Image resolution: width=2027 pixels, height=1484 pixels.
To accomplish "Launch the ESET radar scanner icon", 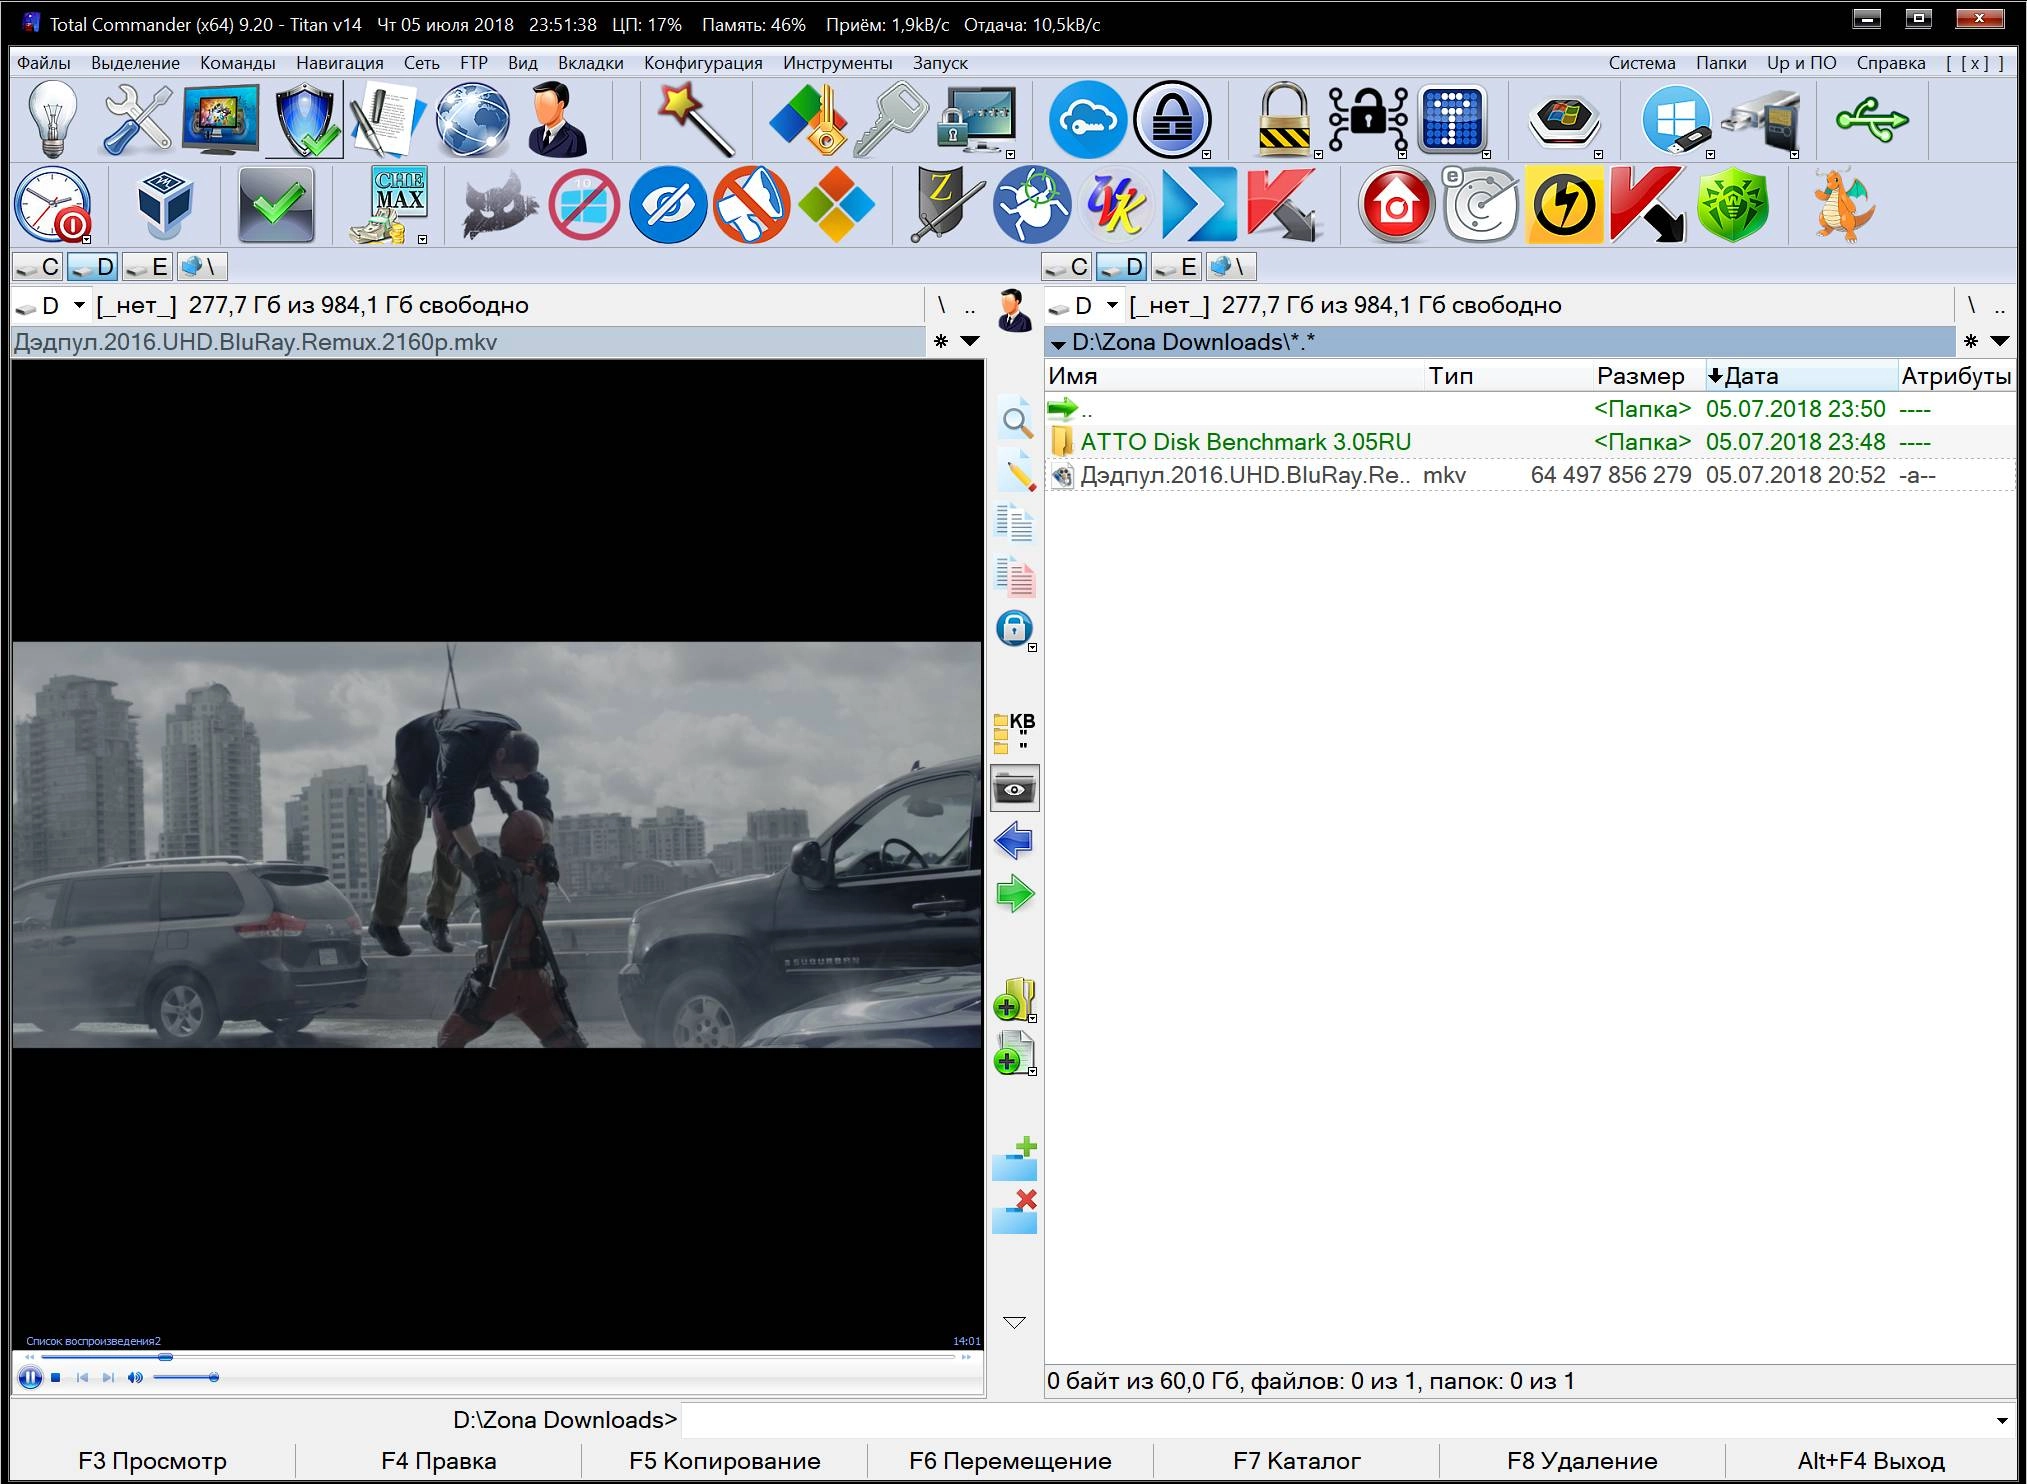I will click(x=1480, y=205).
